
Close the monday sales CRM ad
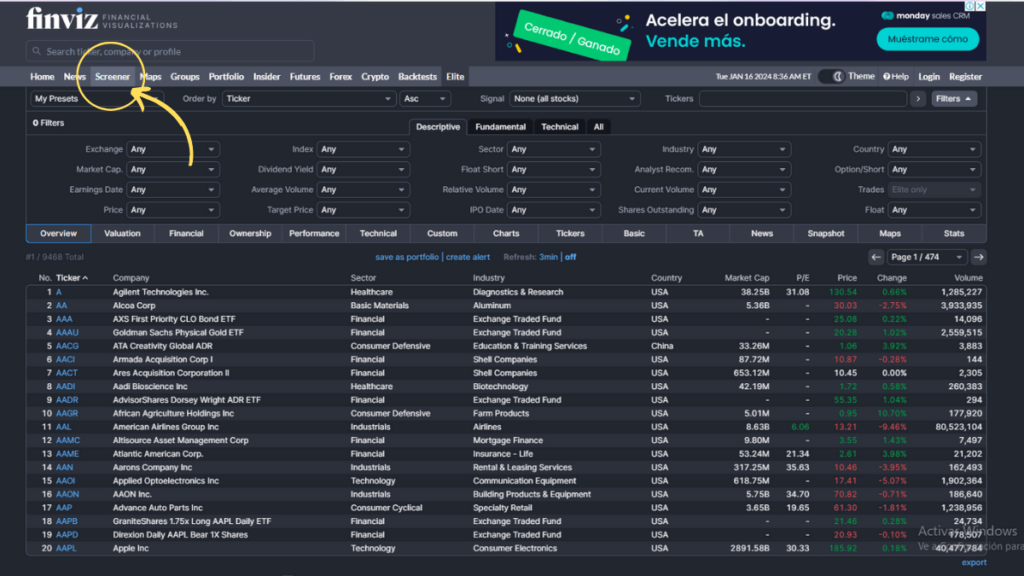[x=980, y=6]
